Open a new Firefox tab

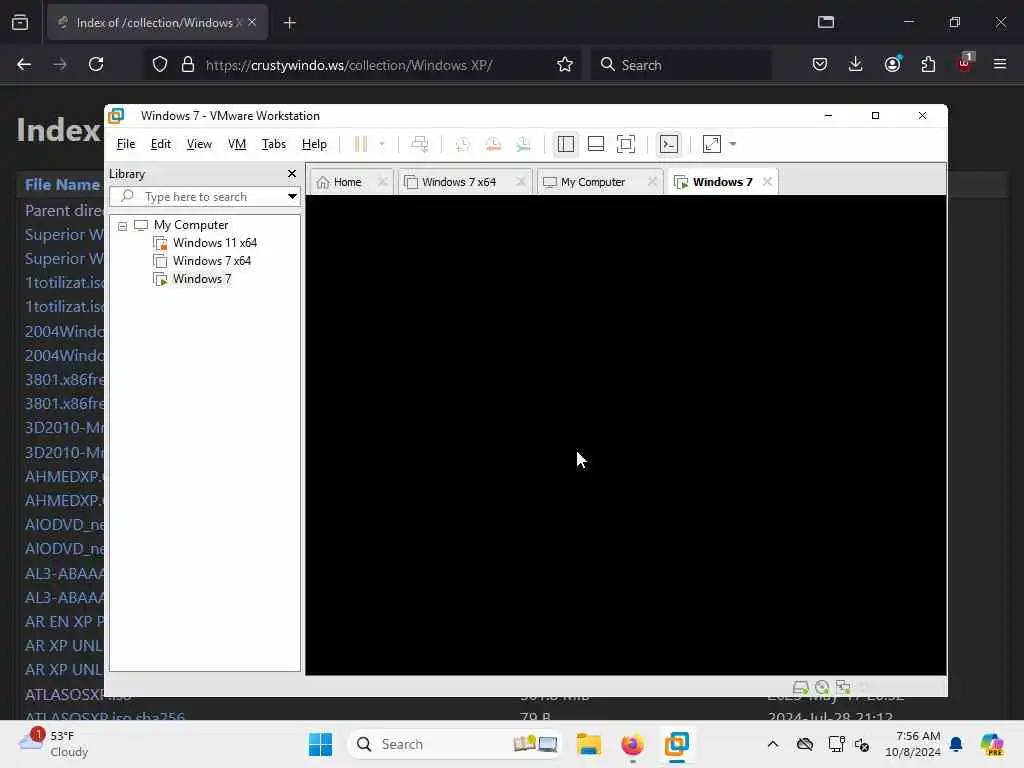[x=289, y=23]
